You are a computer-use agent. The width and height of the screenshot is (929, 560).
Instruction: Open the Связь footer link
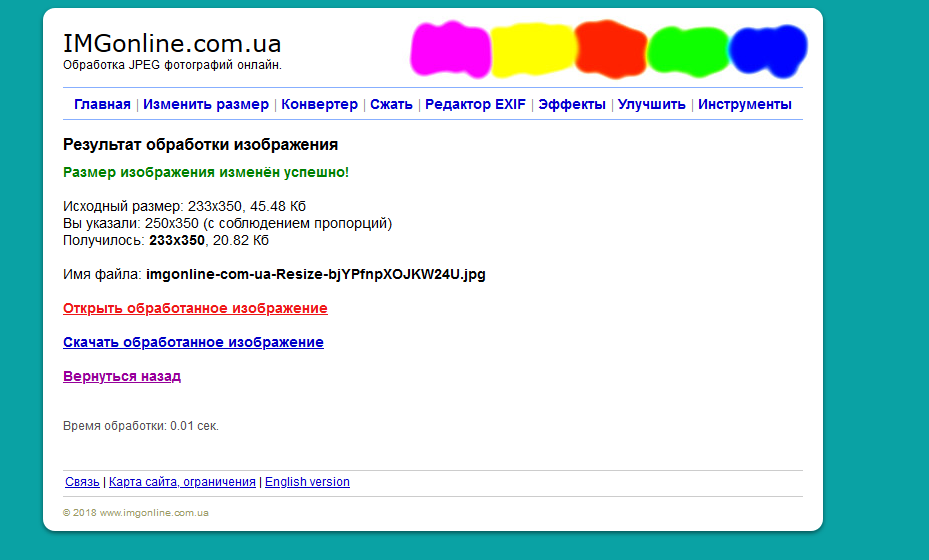tap(82, 482)
